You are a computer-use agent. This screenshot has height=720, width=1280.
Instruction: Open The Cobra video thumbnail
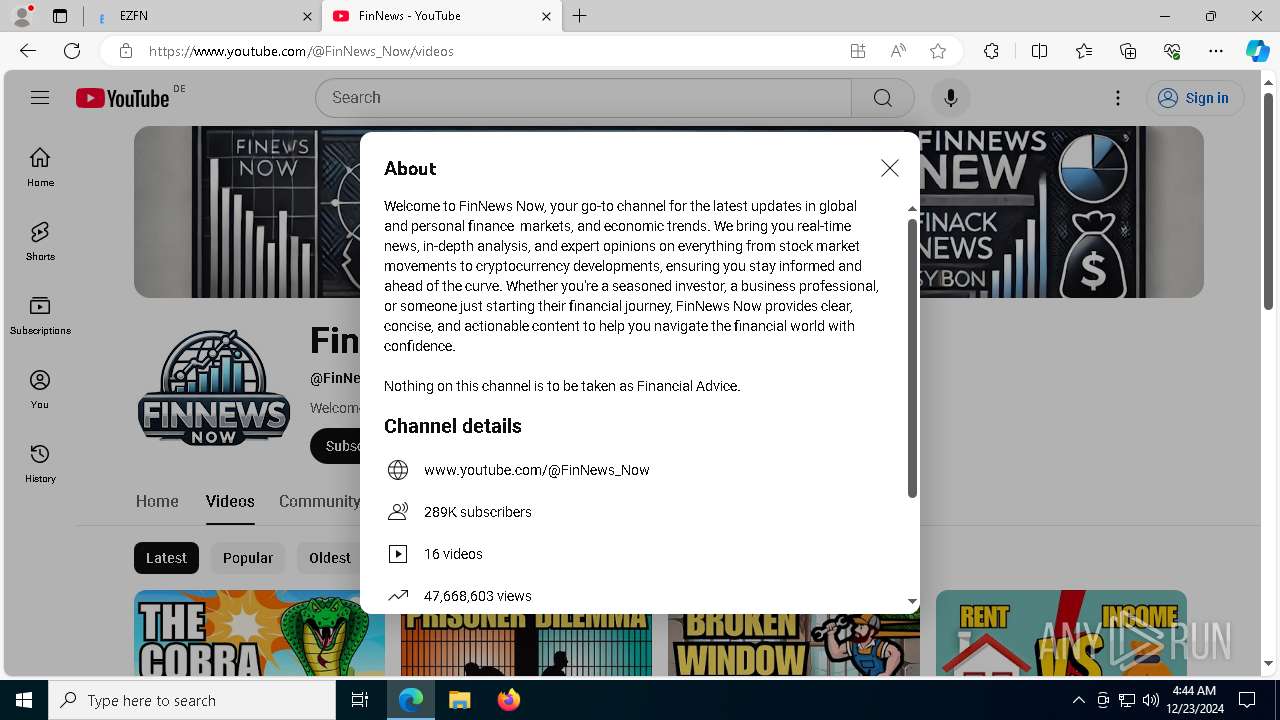(259, 633)
